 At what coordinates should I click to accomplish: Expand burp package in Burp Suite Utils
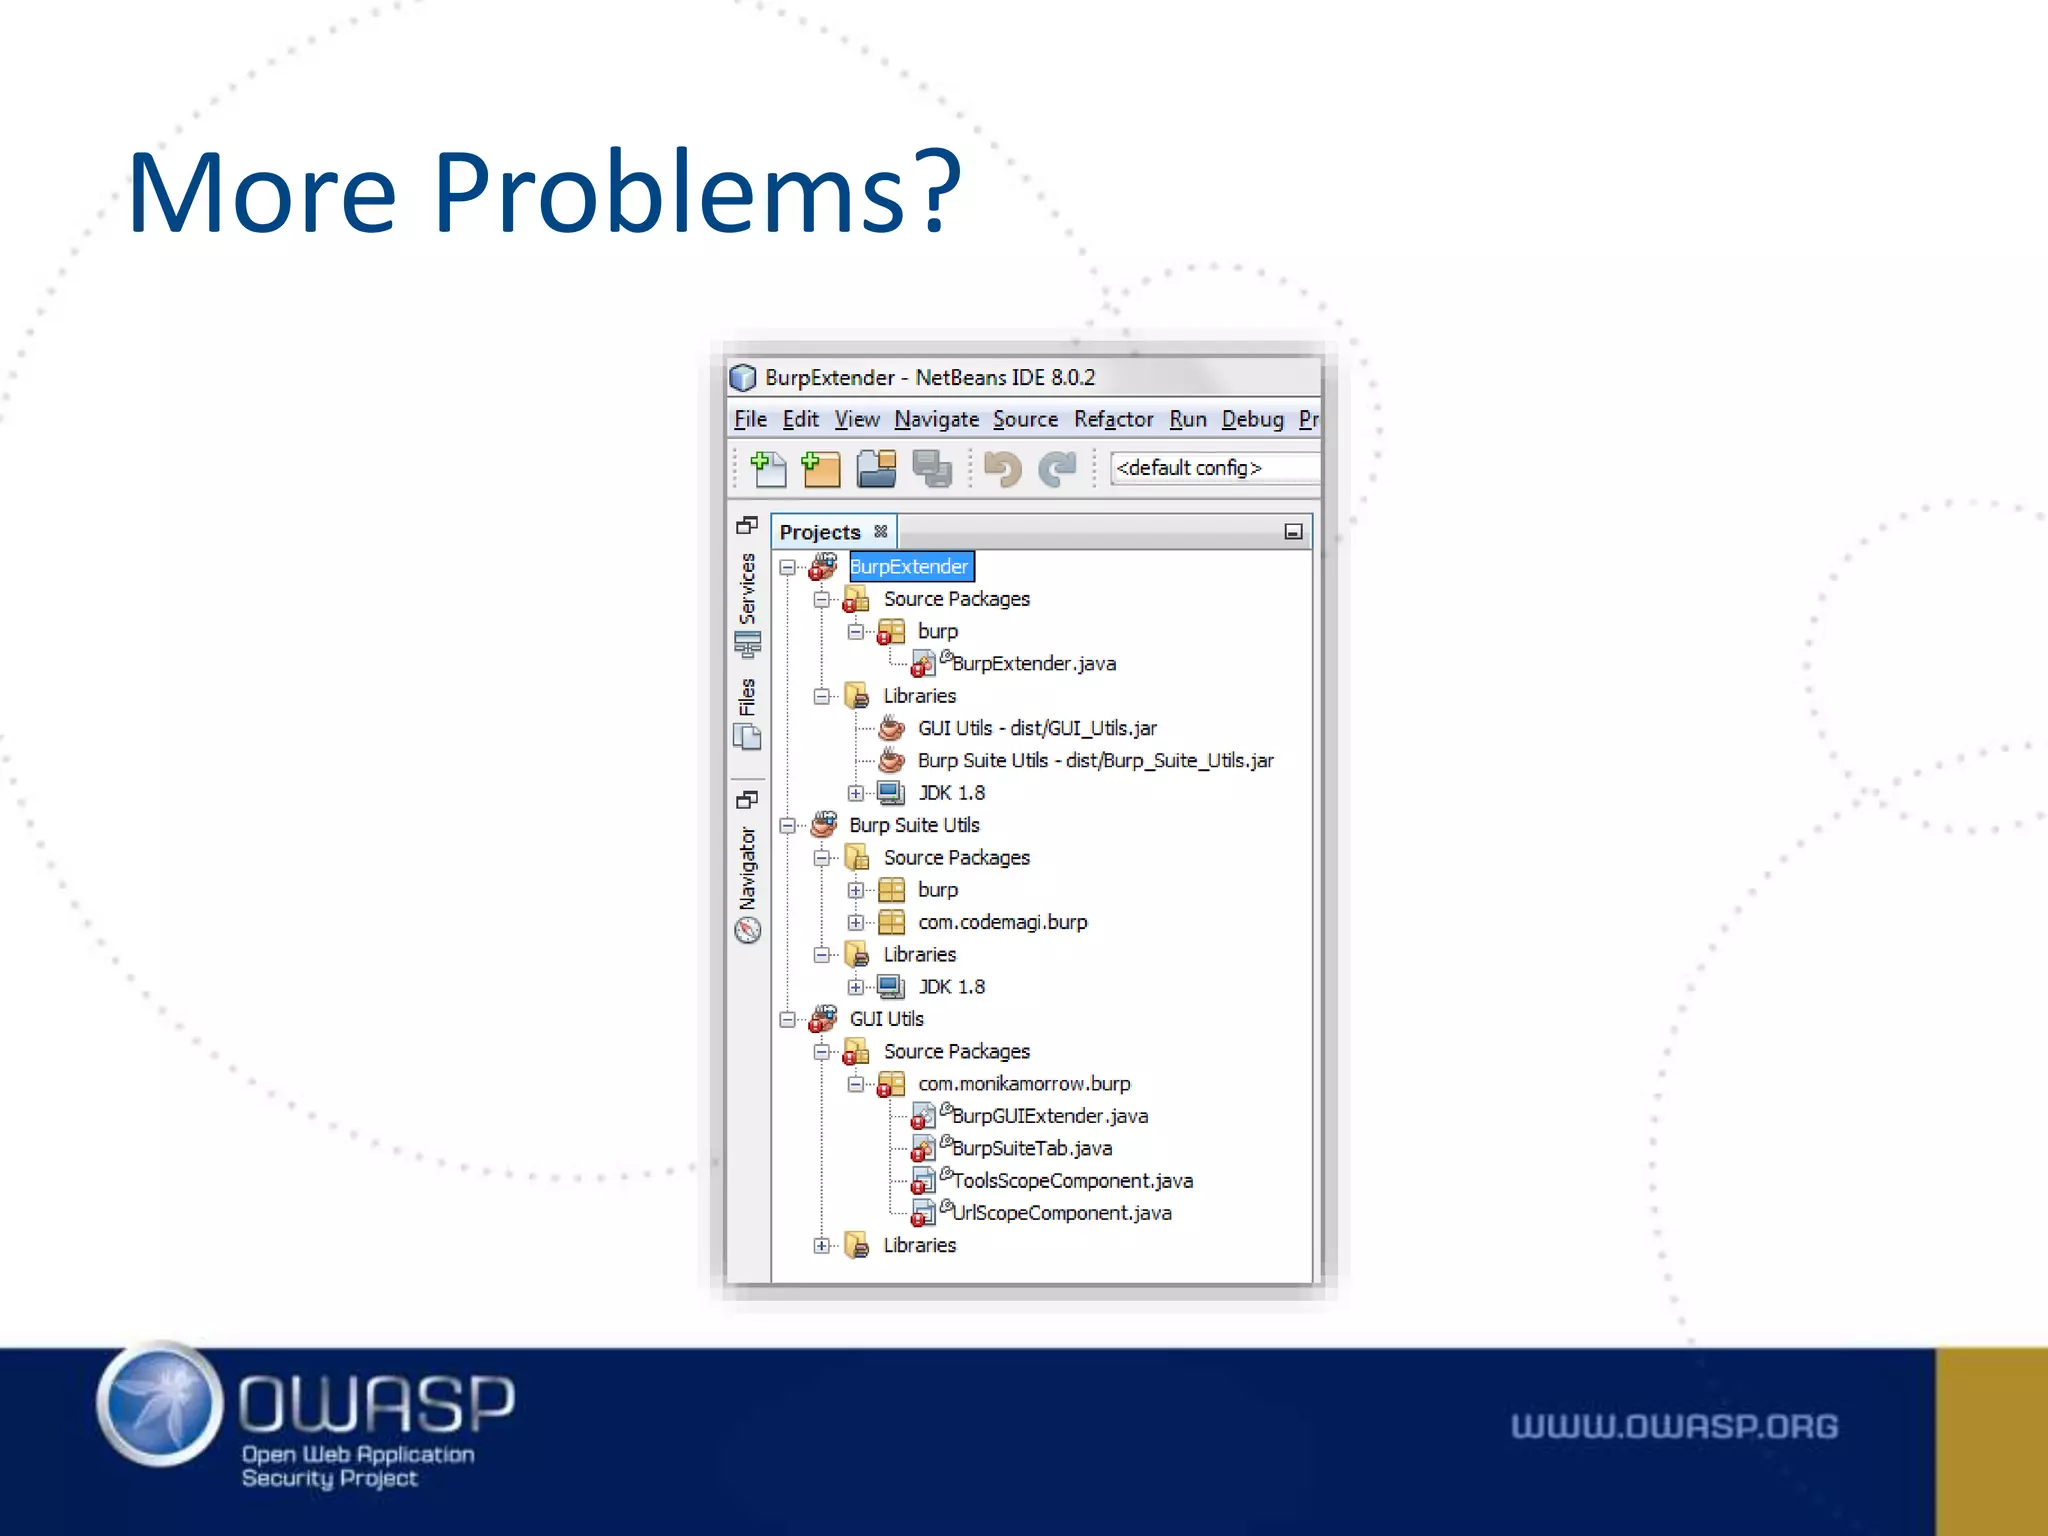pyautogui.click(x=856, y=890)
